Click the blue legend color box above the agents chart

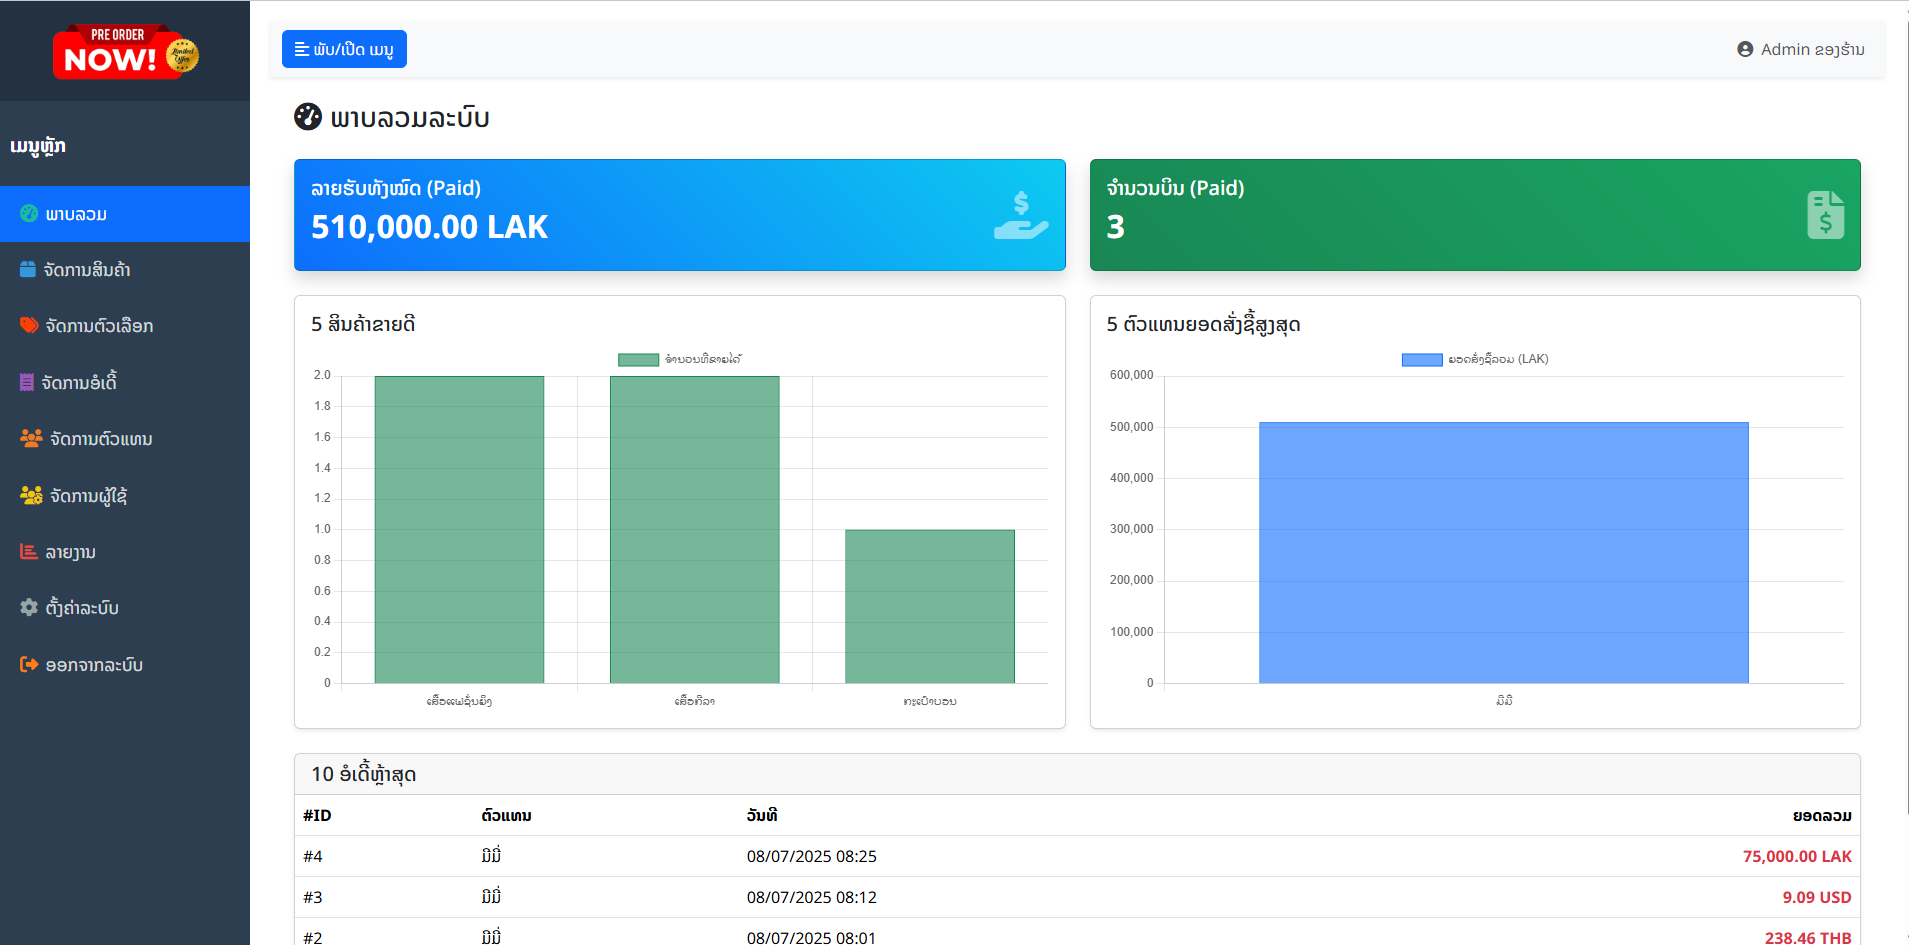[x=1421, y=359]
